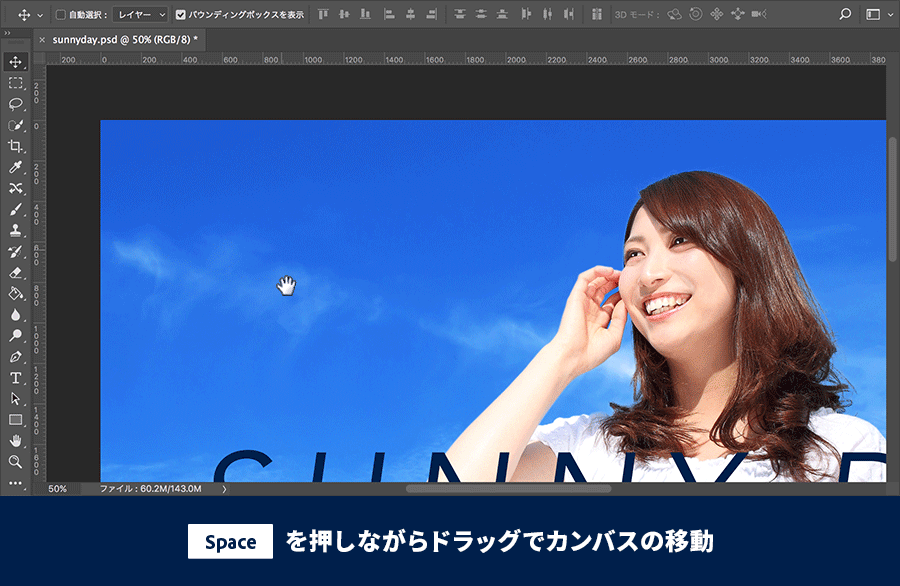
Task: Select the Crop tool
Action: 15,146
